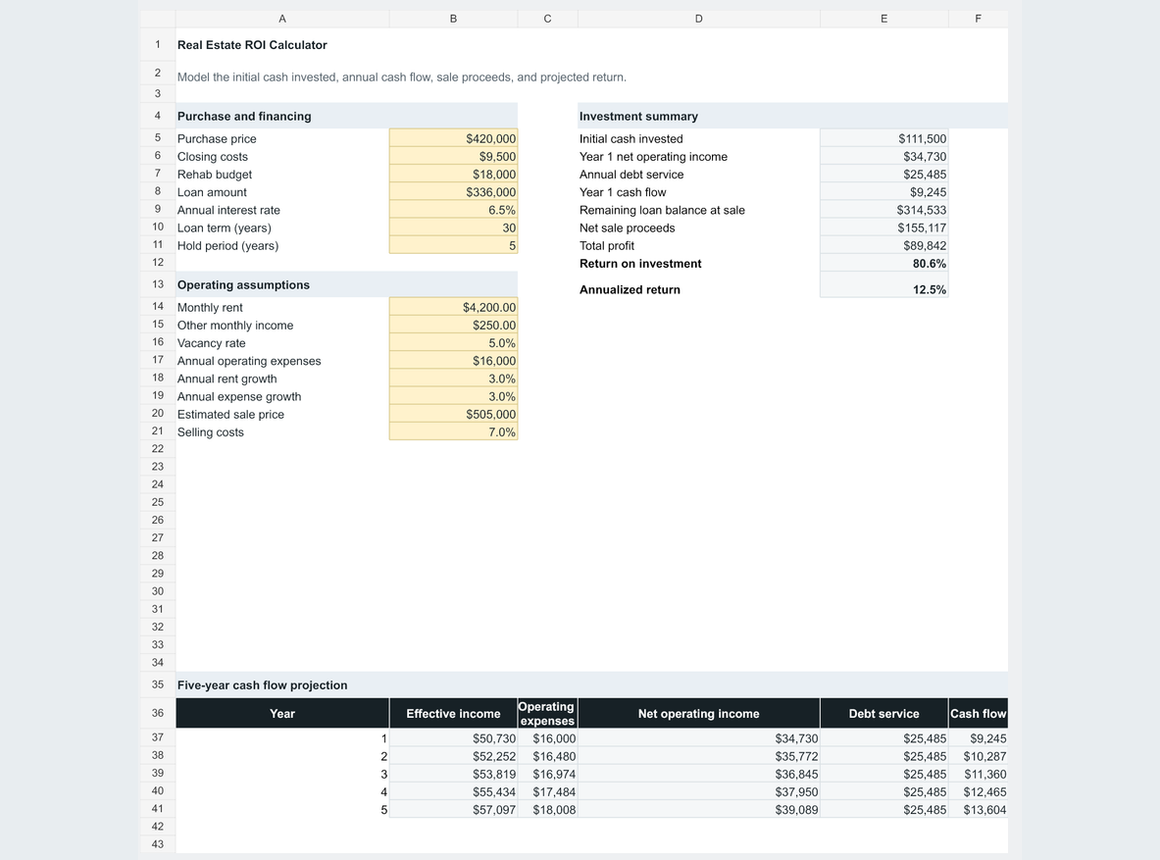Select the Return on investment result cell
The width and height of the screenshot is (1160, 860).
[x=884, y=263]
